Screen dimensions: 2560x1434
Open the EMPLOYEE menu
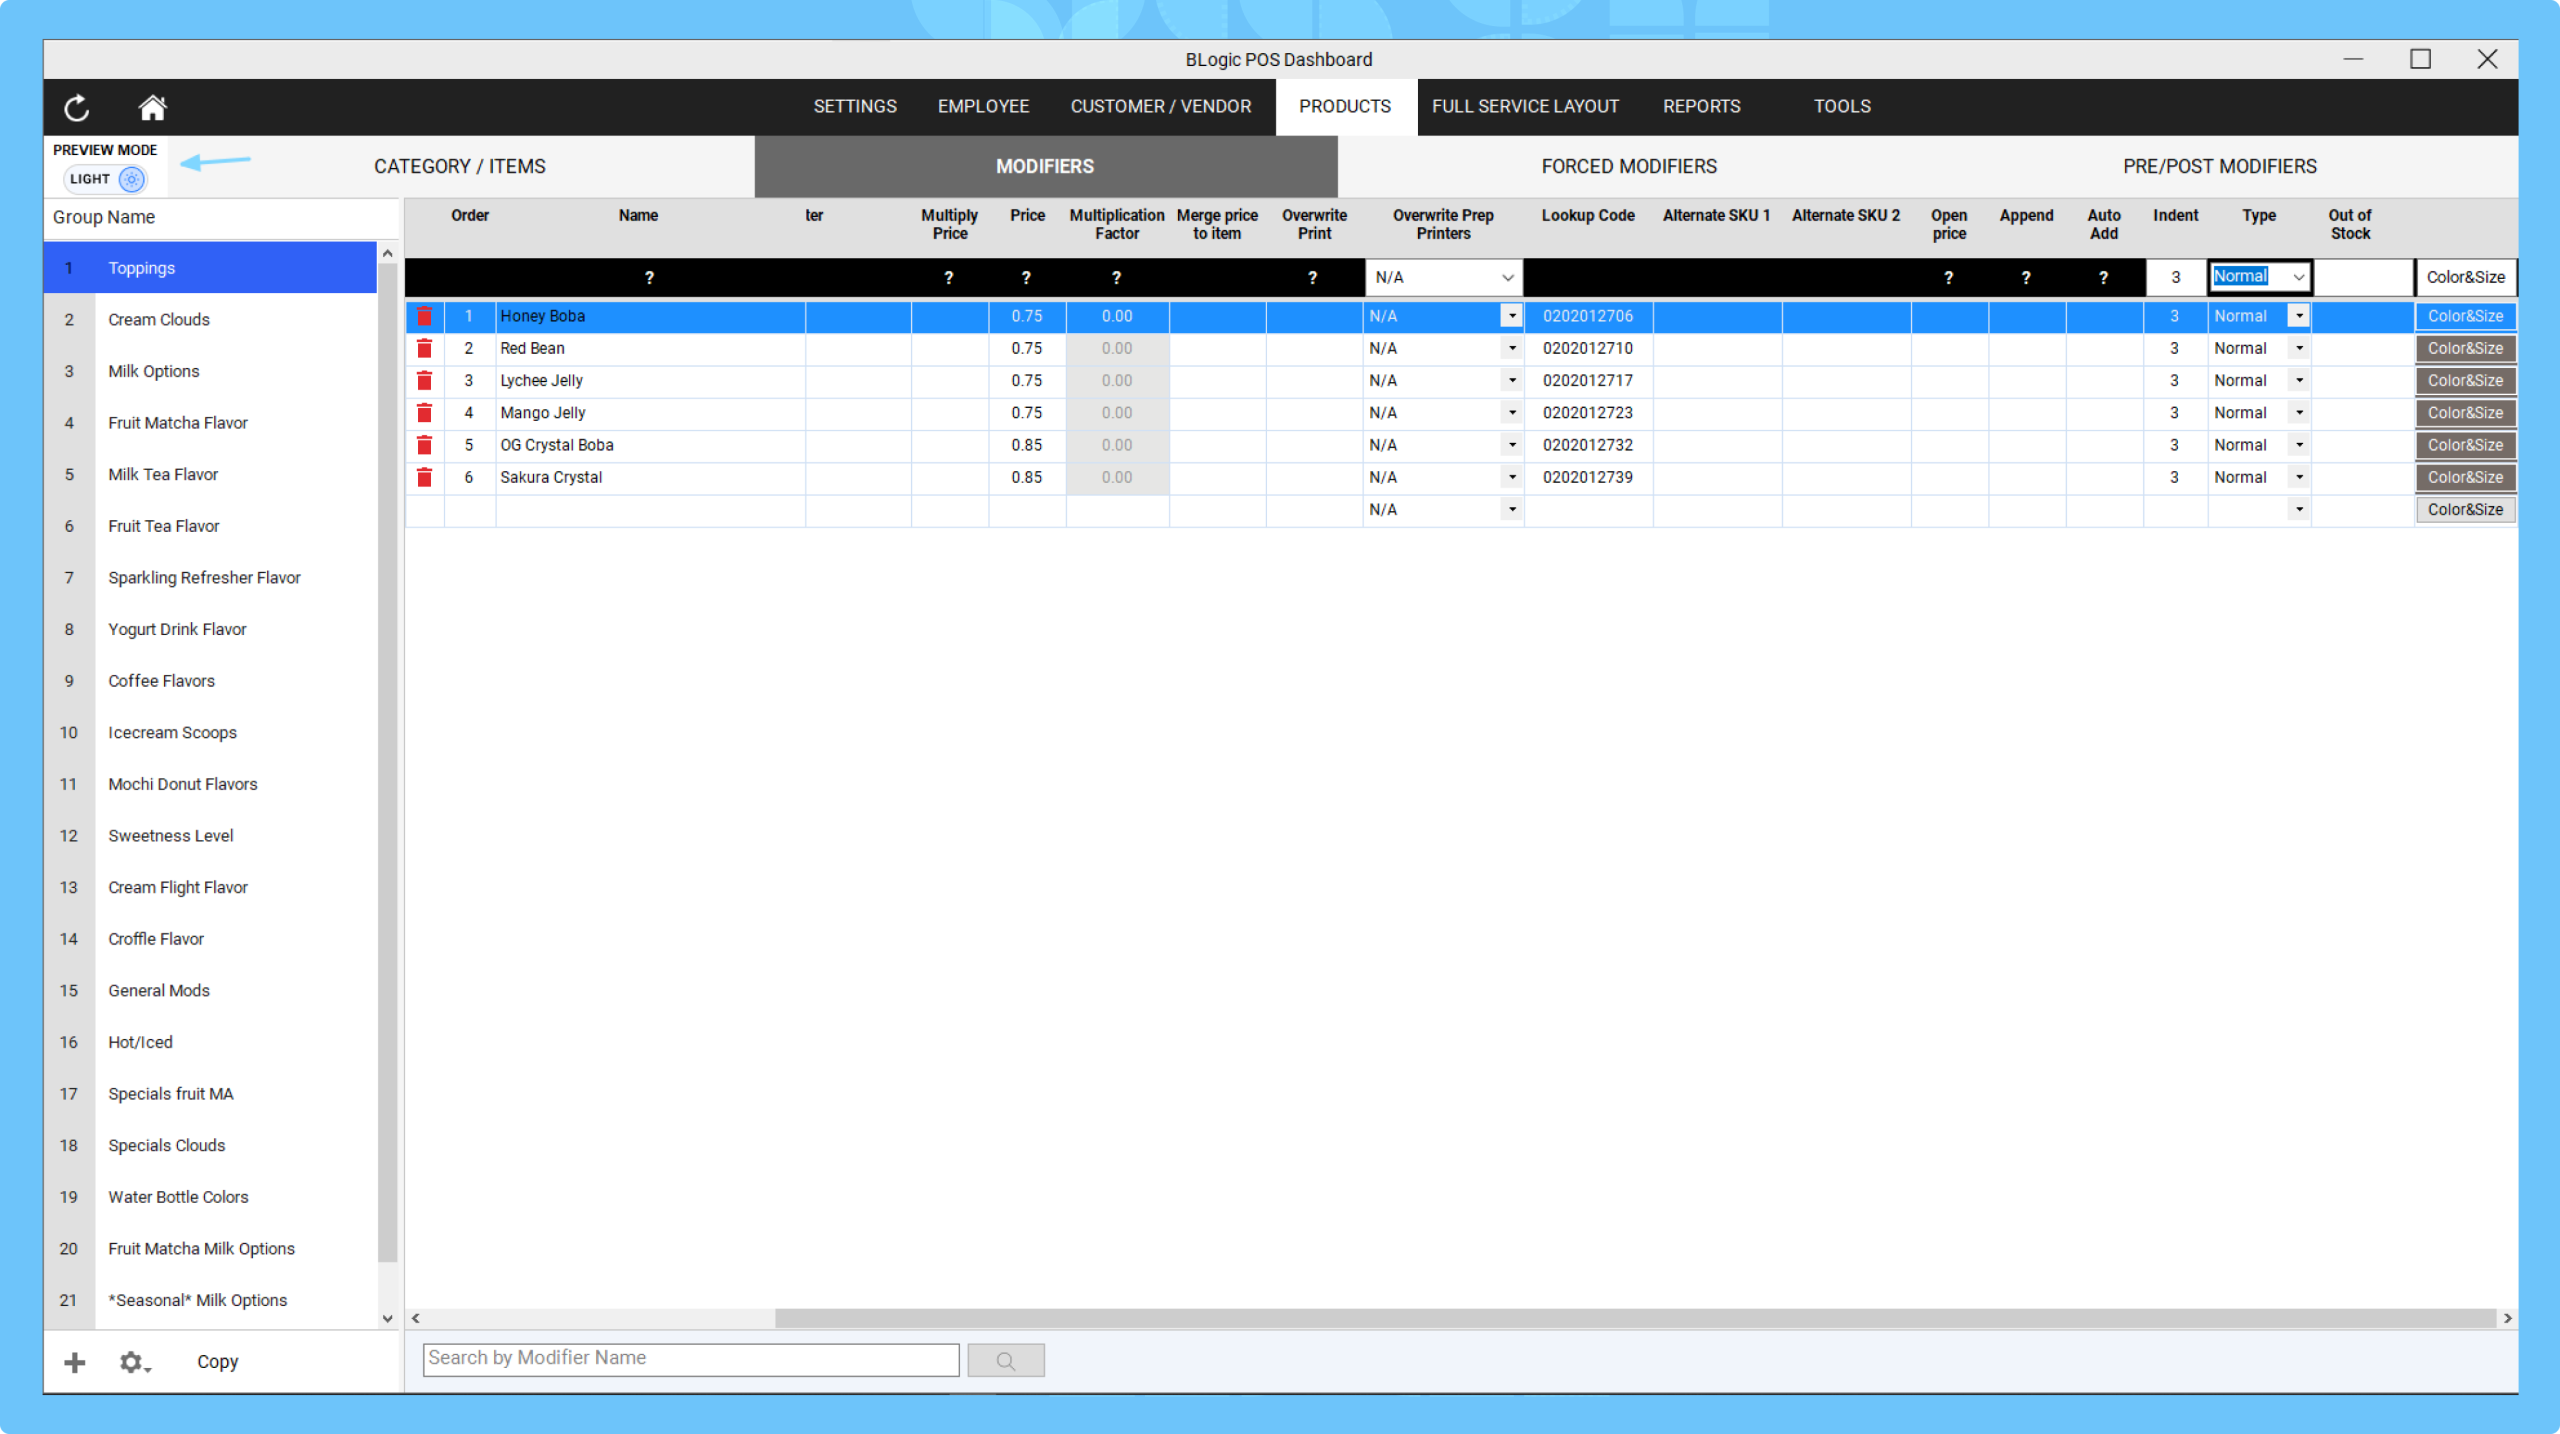(x=983, y=106)
